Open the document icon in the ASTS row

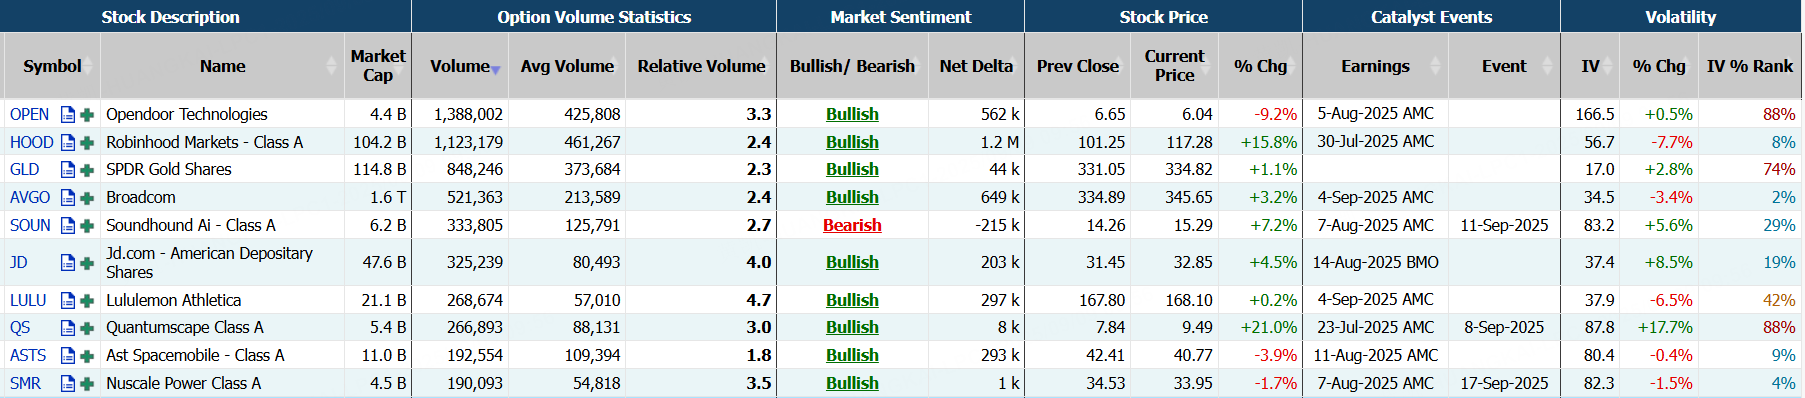(68, 355)
